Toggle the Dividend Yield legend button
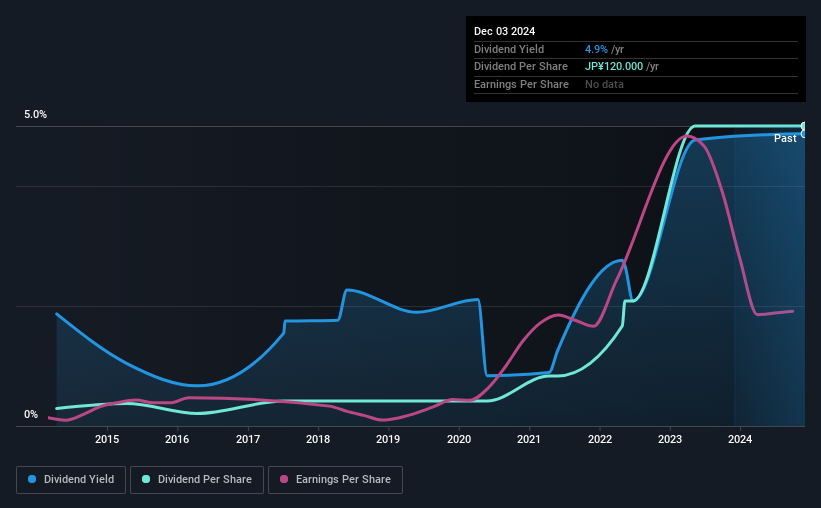The height and width of the screenshot is (508, 821). coord(71,480)
